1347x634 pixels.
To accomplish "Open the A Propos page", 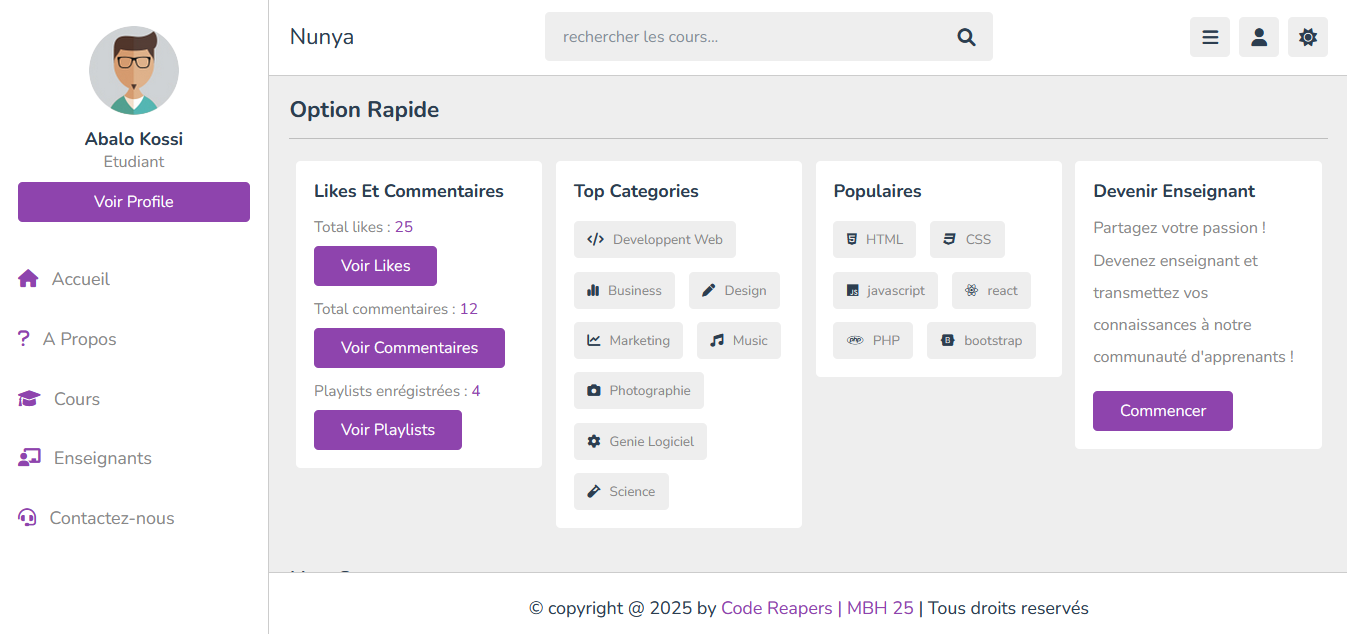I will (79, 339).
